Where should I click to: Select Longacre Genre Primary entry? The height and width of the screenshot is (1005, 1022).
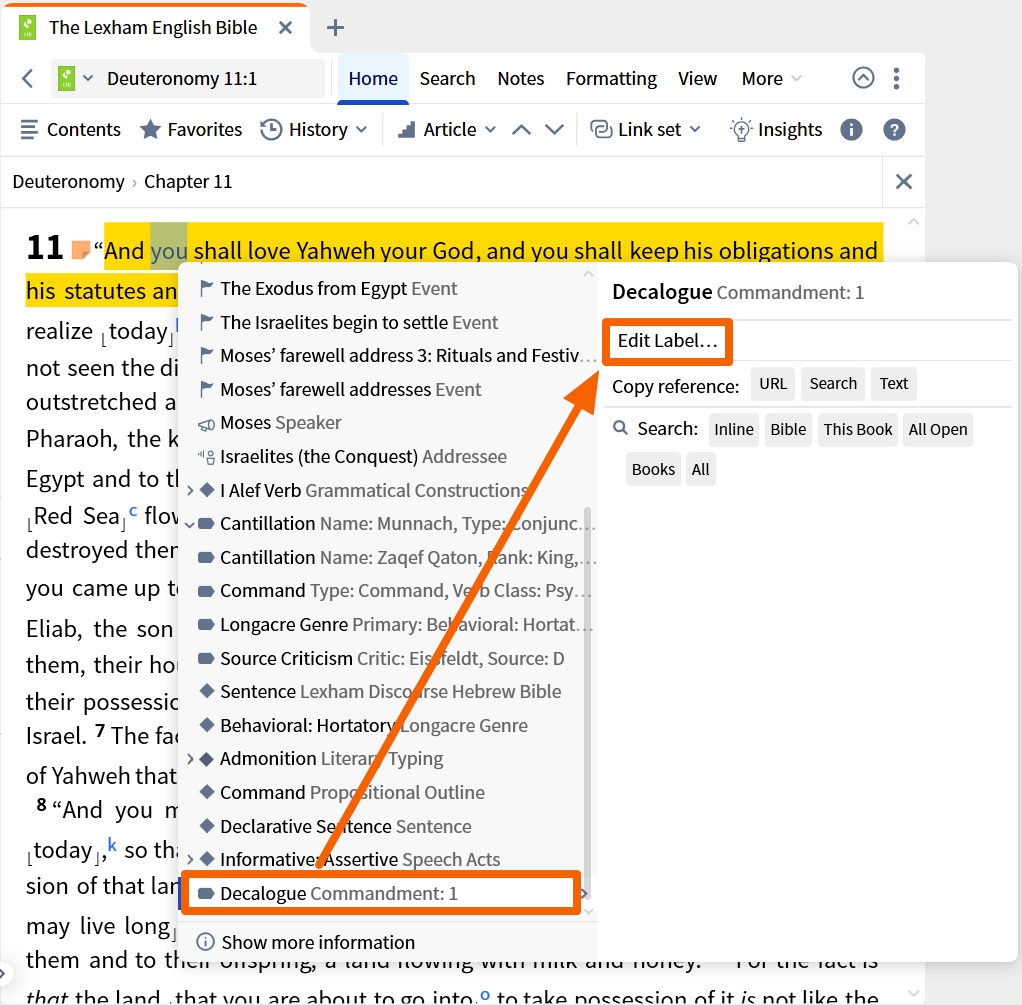click(387, 624)
